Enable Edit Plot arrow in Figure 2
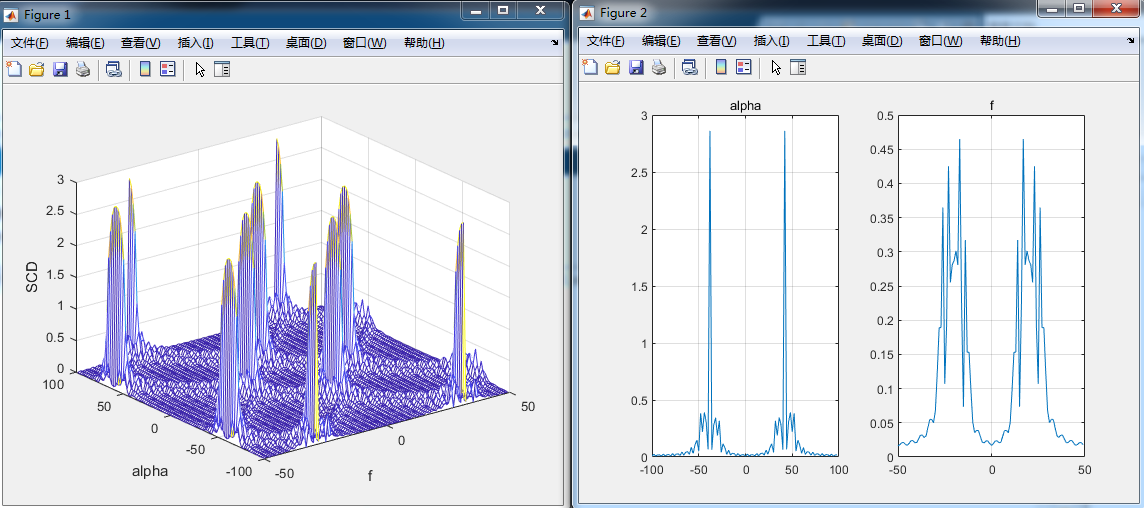1144x508 pixels. tap(776, 67)
